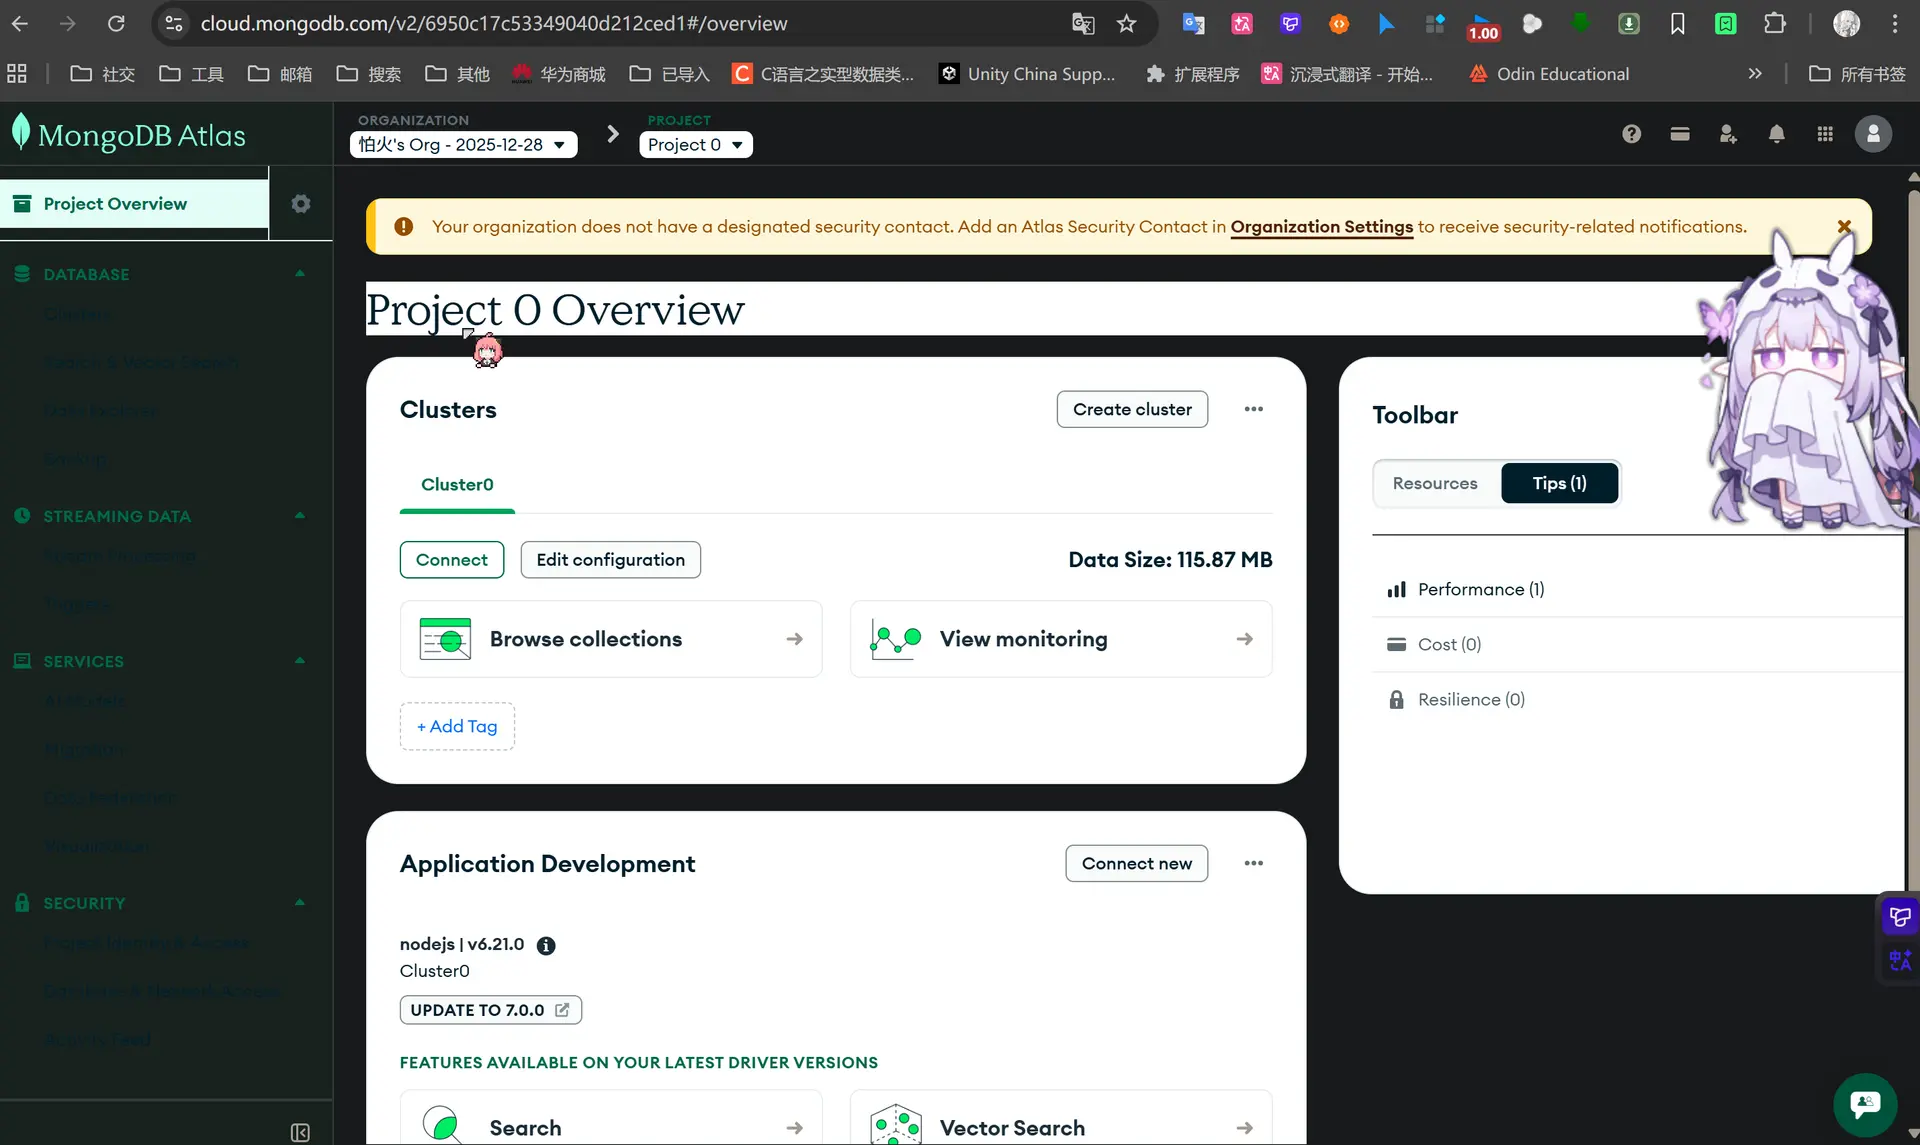The image size is (1920, 1145).
Task: Open project settings gear icon
Action: [x=300, y=204]
